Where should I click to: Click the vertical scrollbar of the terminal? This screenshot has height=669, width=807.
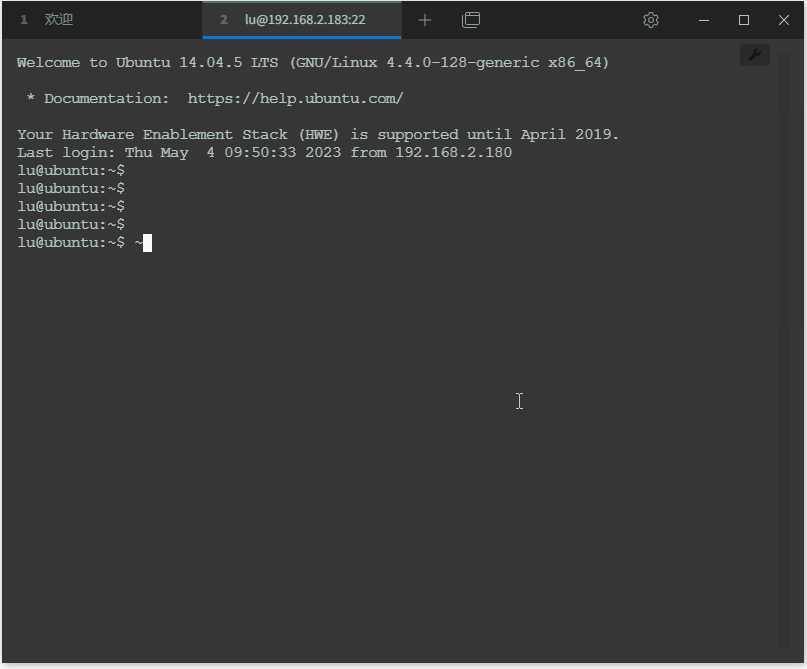pyautogui.click(x=784, y=350)
